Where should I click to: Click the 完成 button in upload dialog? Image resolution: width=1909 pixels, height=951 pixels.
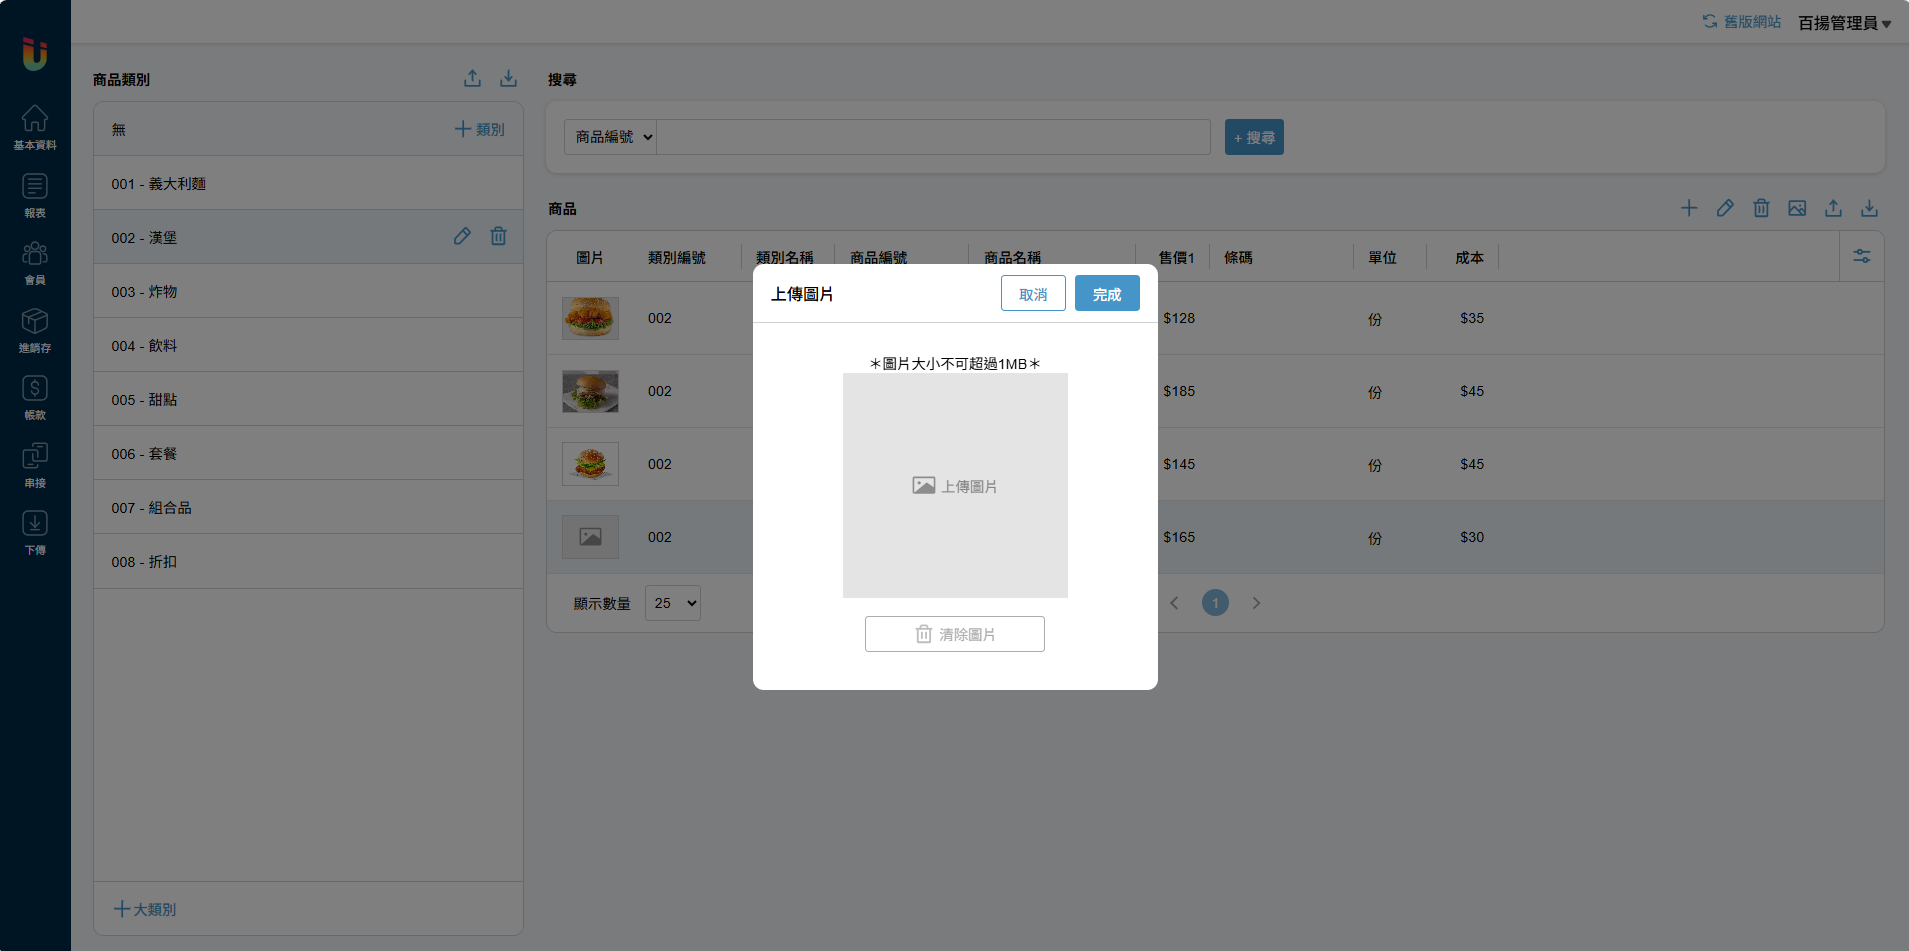[1106, 294]
